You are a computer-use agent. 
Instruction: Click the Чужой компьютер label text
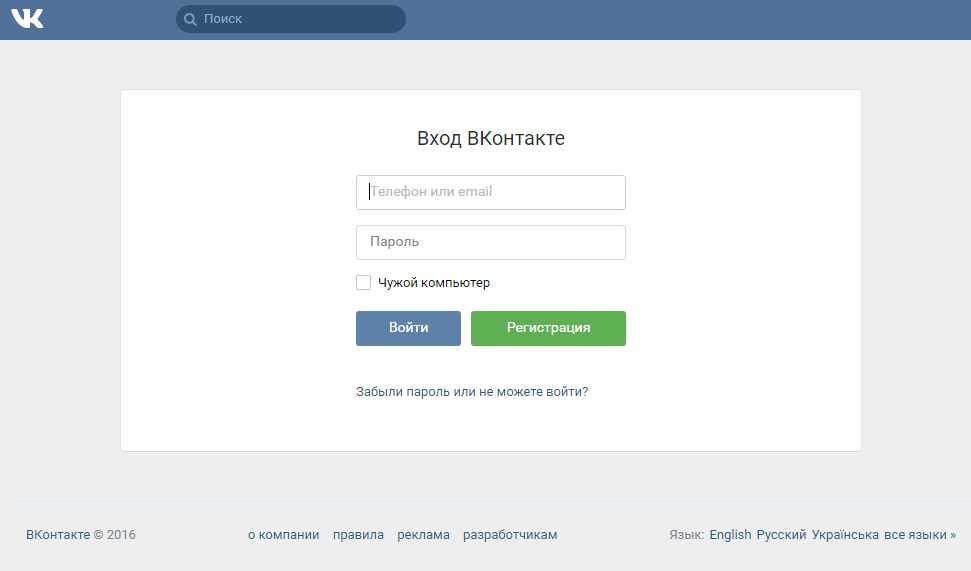434,283
